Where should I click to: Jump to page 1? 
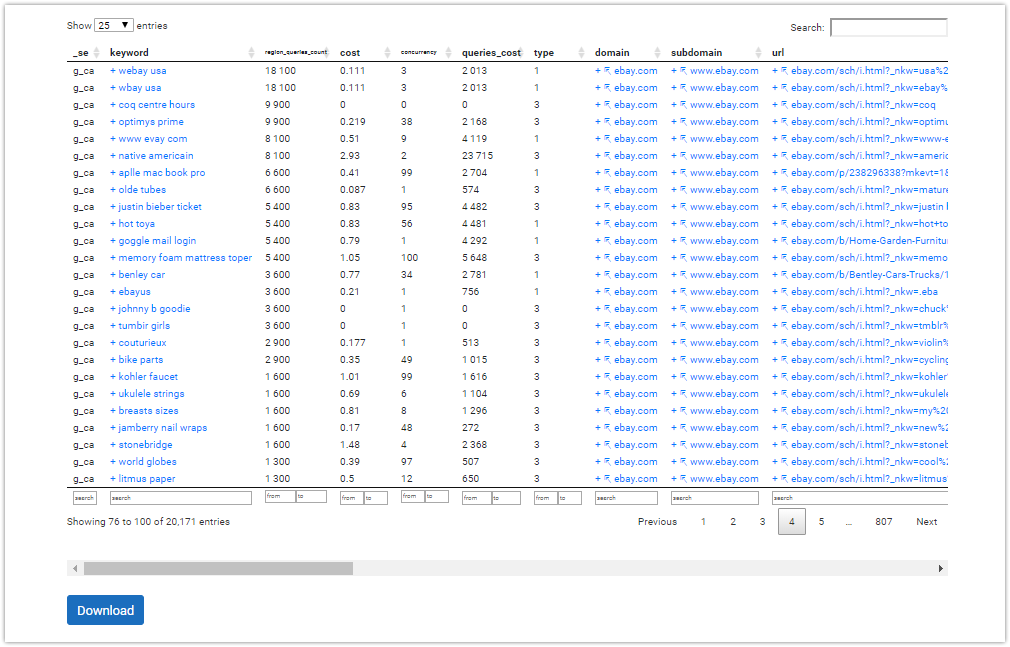[703, 522]
